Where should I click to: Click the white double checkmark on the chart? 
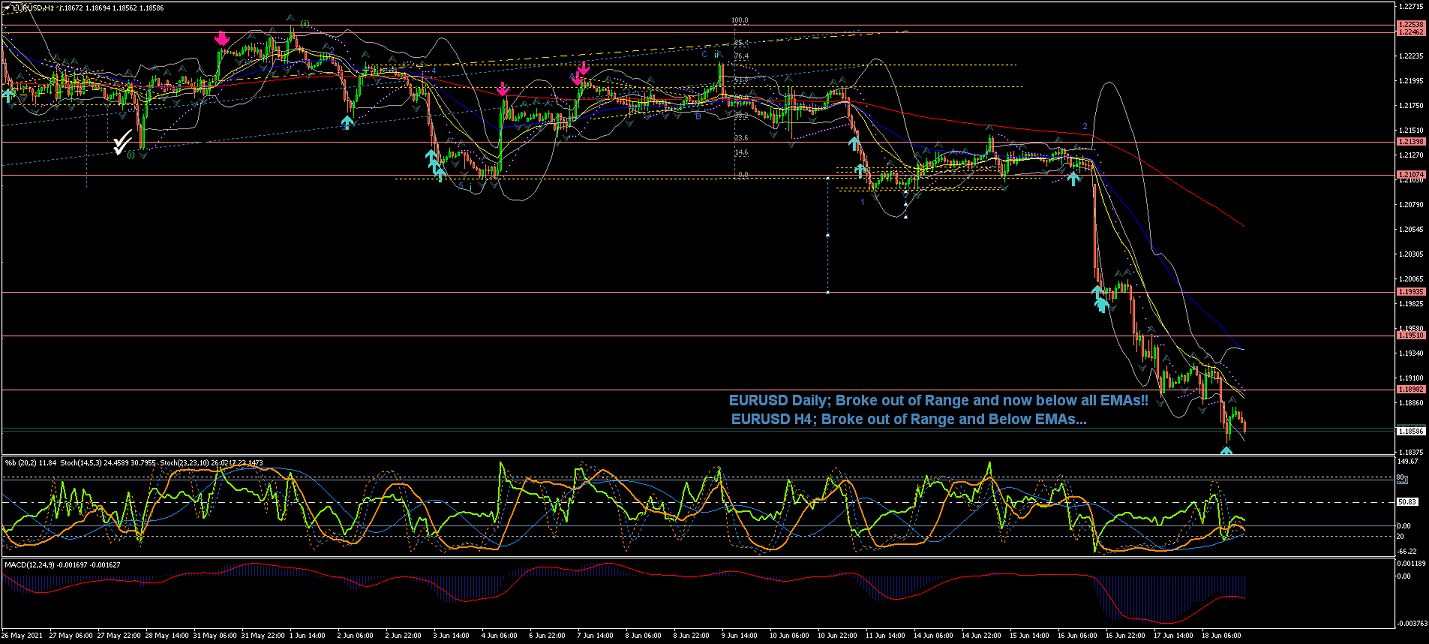(x=122, y=144)
